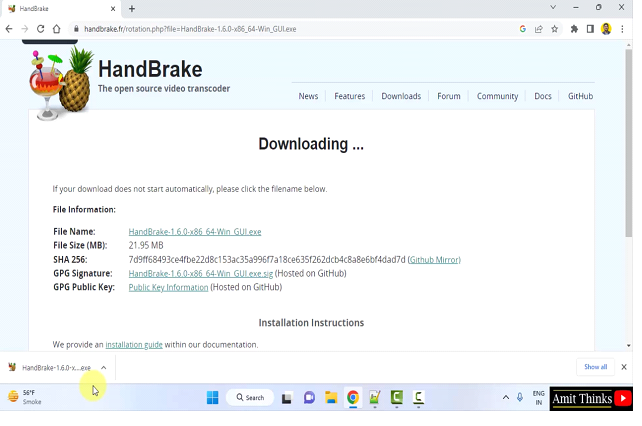
Task: Open the Windows Start menu
Action: pyautogui.click(x=212, y=397)
